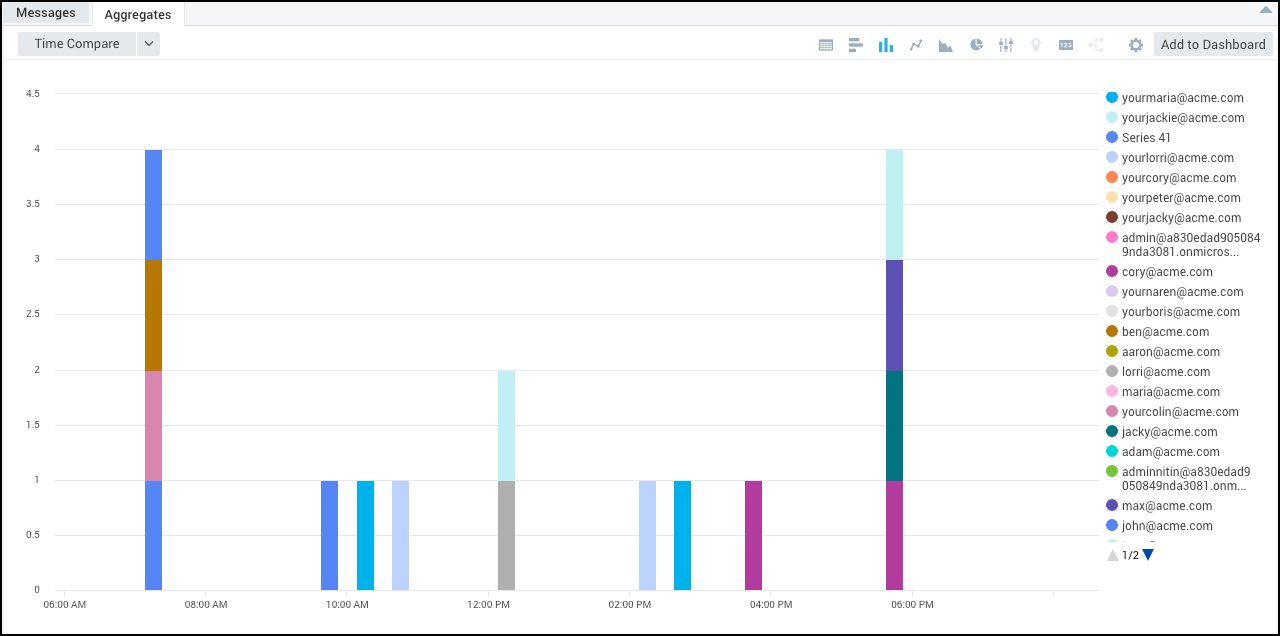The width and height of the screenshot is (1280, 636).
Task: Switch to line chart icon
Action: click(916, 45)
